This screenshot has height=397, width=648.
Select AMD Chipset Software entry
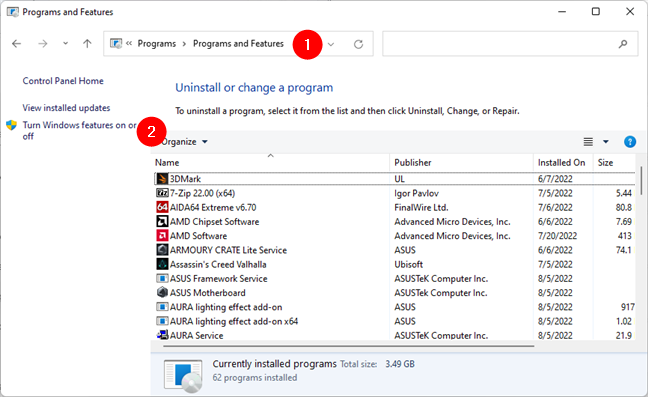(395, 221)
